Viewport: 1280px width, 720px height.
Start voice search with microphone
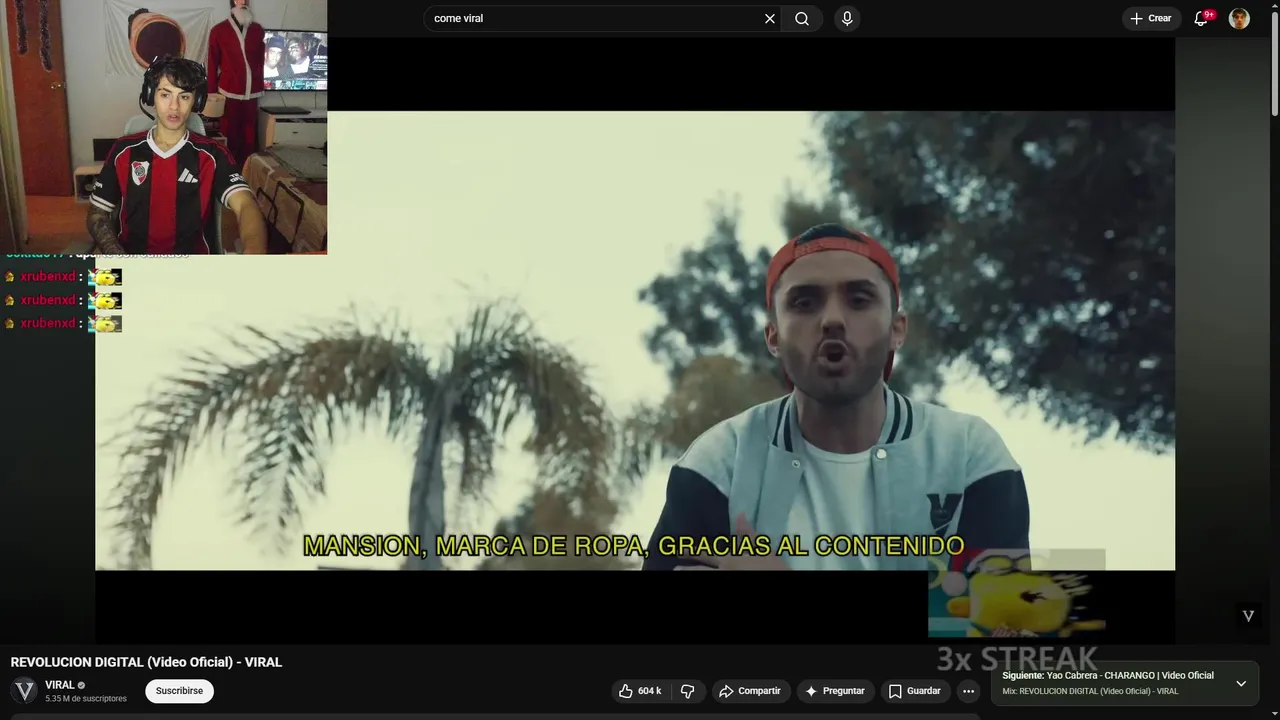[x=847, y=18]
